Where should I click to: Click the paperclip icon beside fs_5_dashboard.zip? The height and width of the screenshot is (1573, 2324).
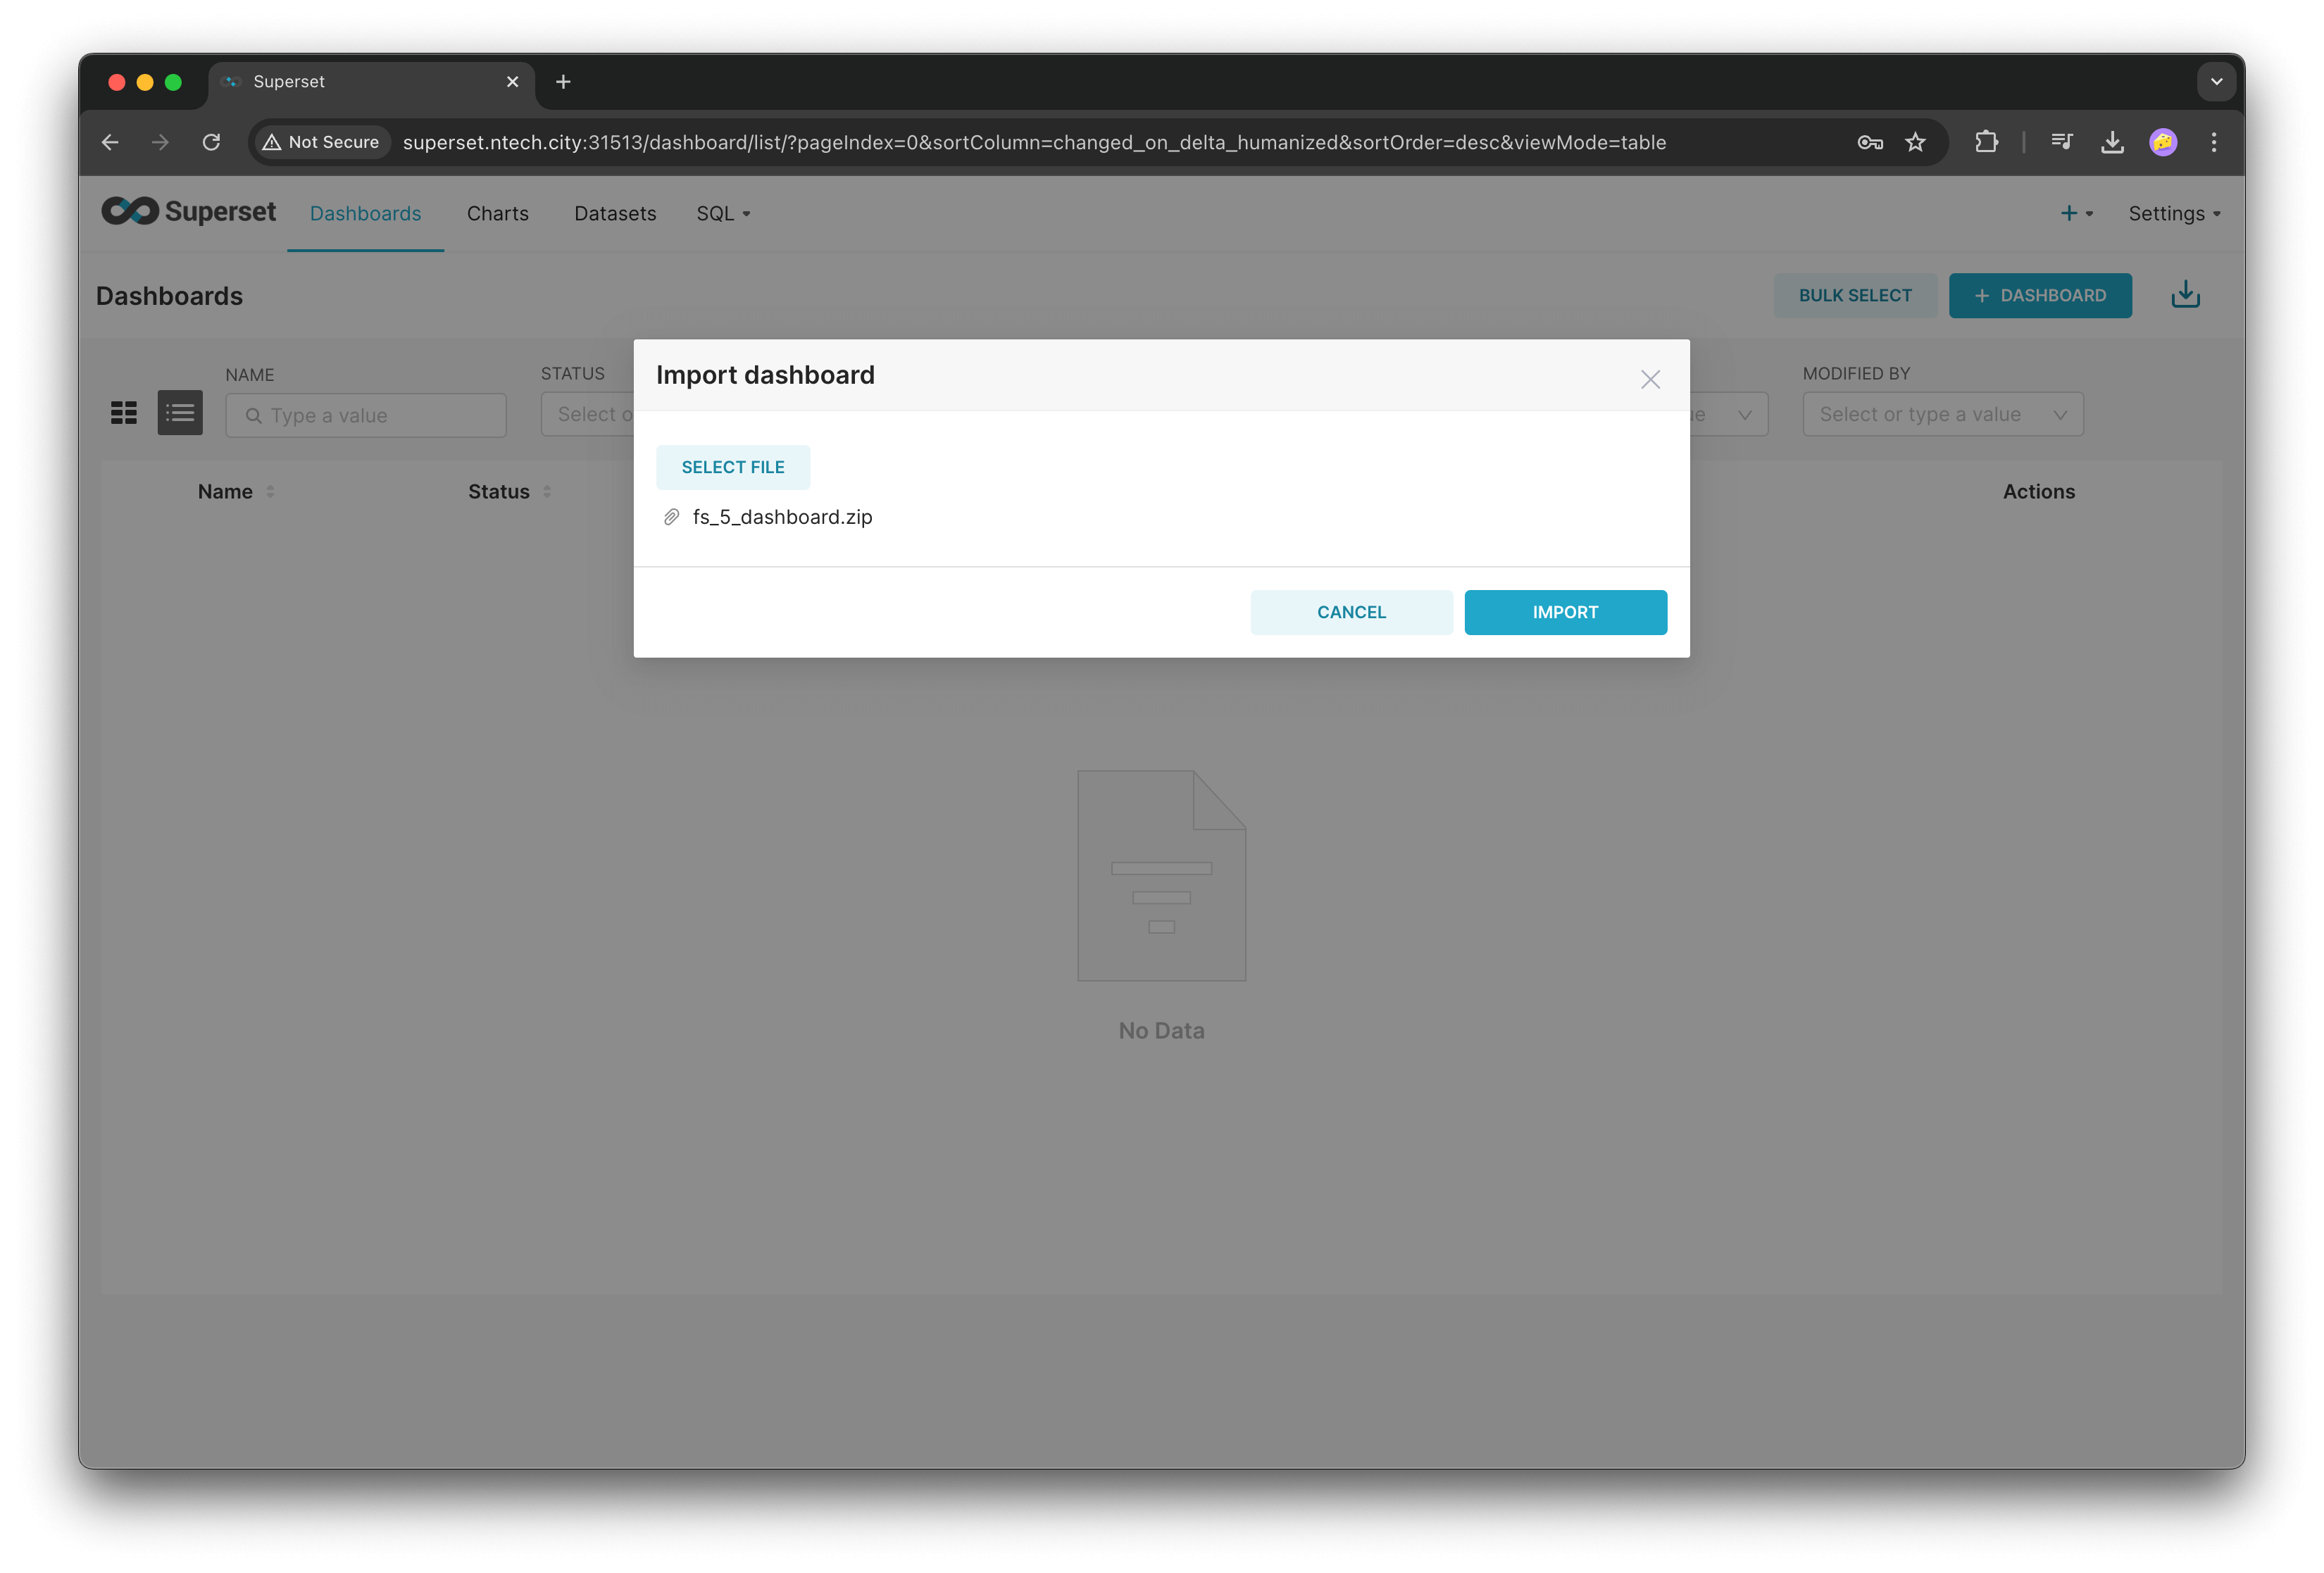672,517
